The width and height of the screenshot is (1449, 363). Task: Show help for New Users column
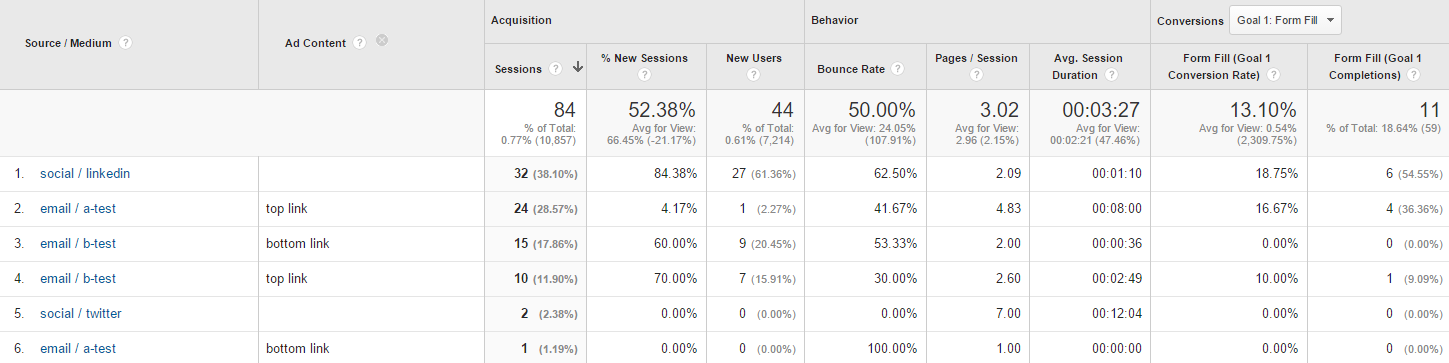[754, 75]
